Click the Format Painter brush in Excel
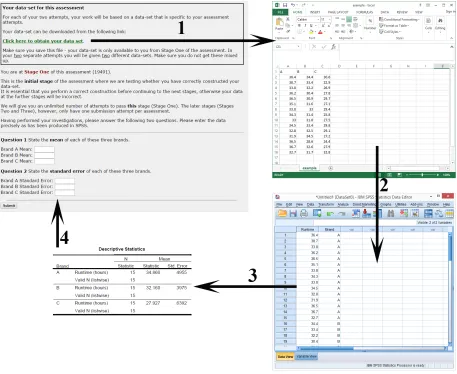457x374 pixels. tap(288, 32)
